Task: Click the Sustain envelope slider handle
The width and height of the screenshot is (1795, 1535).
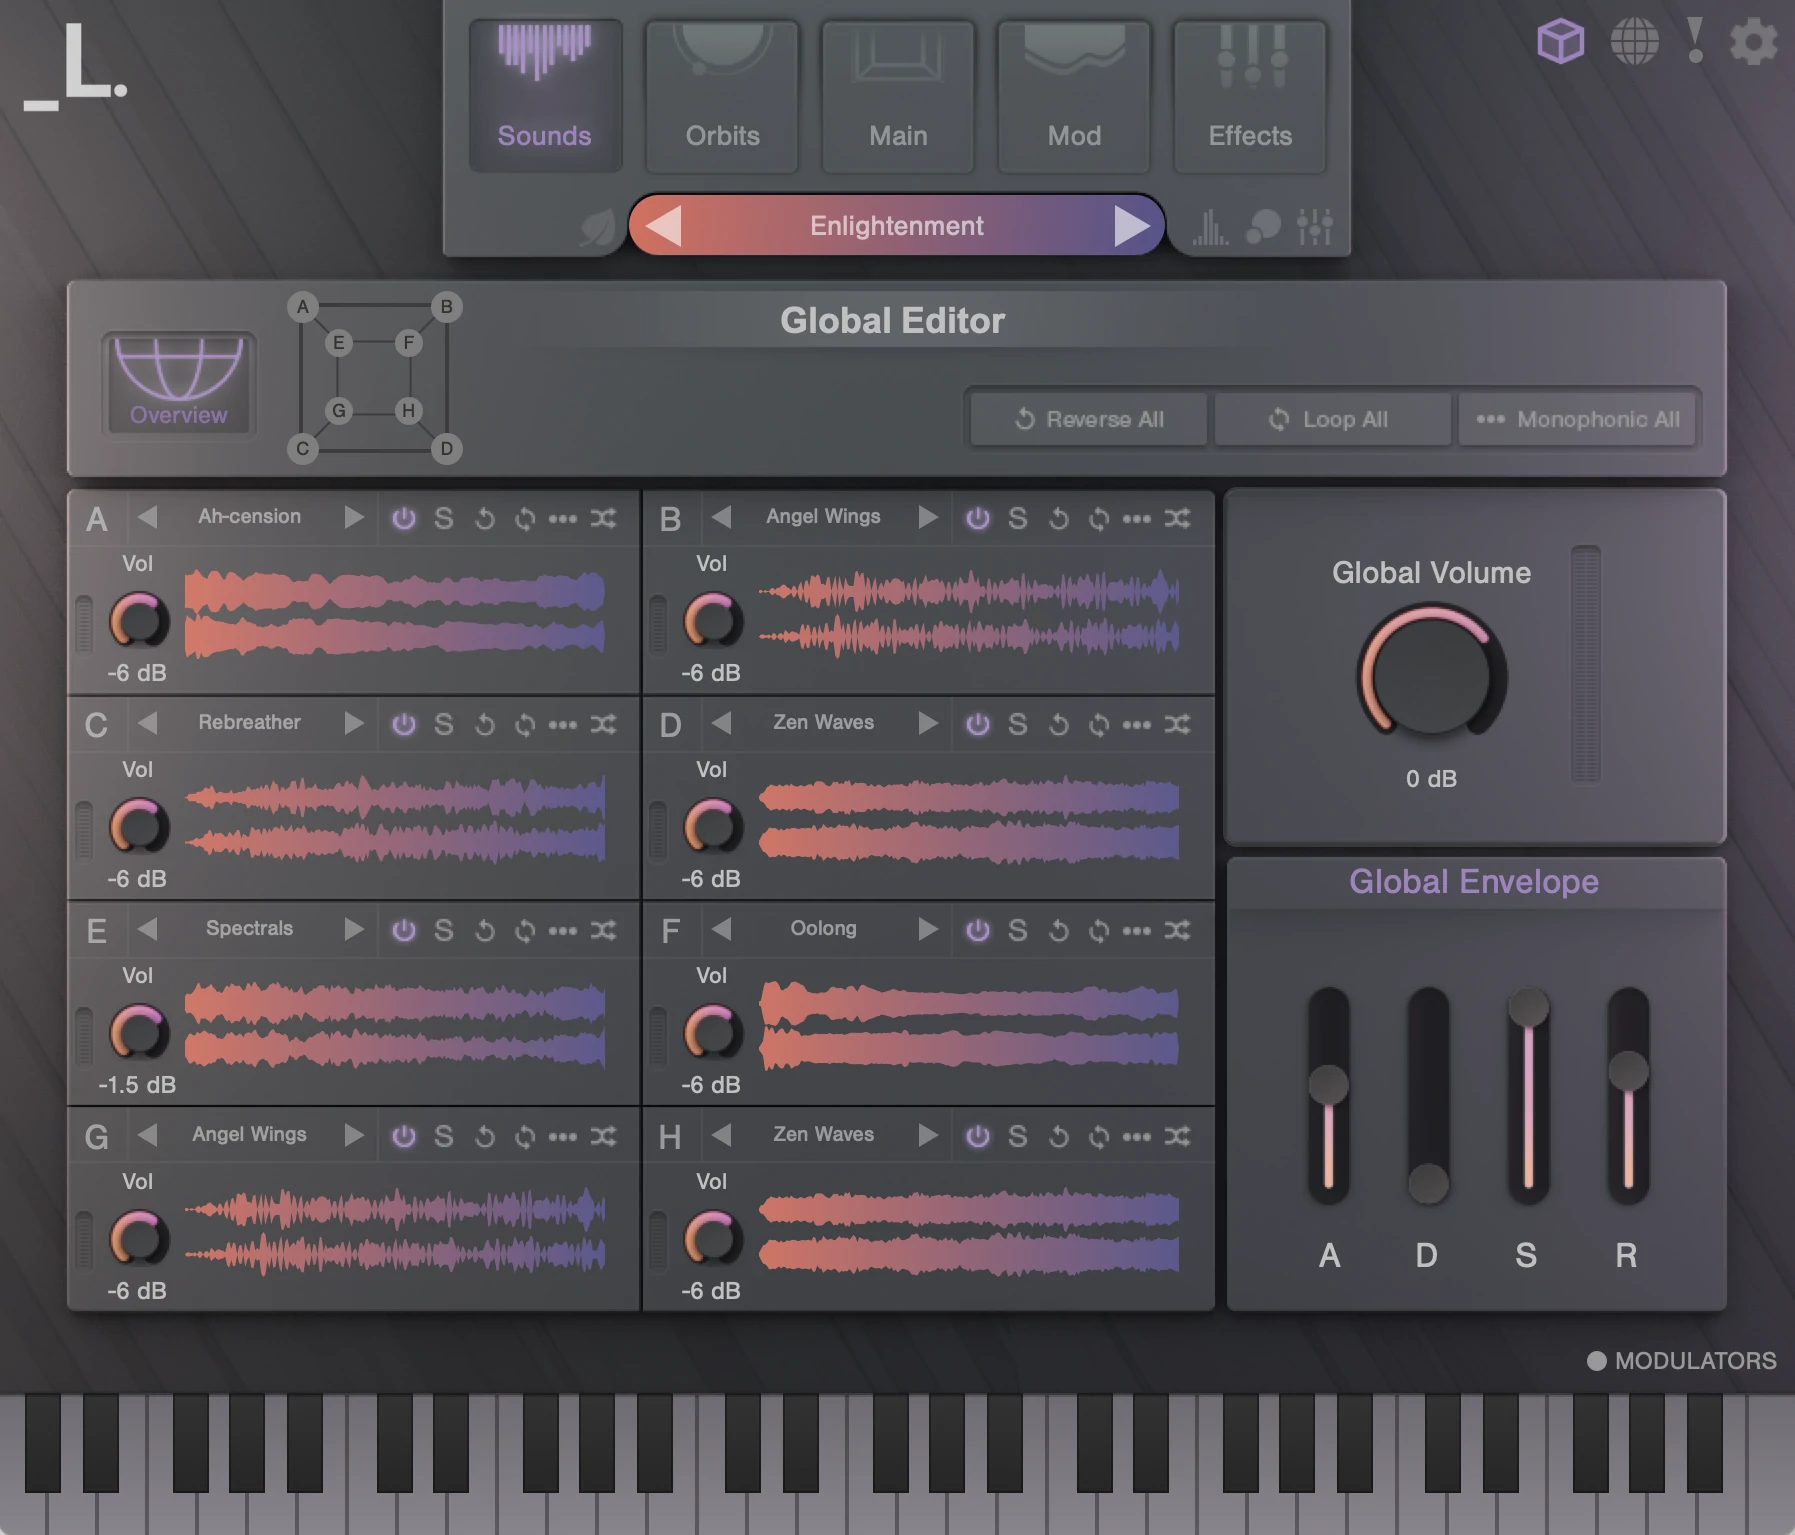Action: [1528, 1006]
